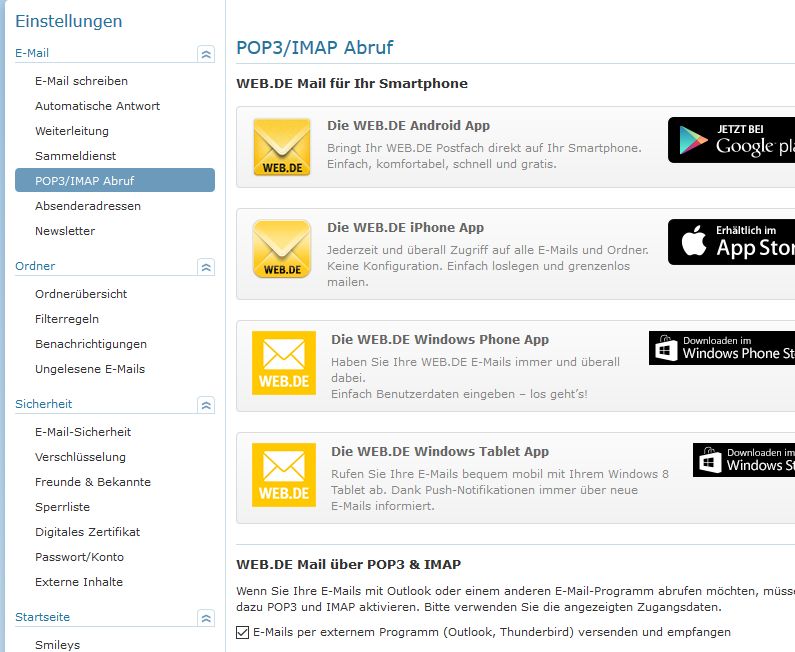Open Externe Inhalte settings
The height and width of the screenshot is (652, 795).
pyautogui.click(x=79, y=582)
